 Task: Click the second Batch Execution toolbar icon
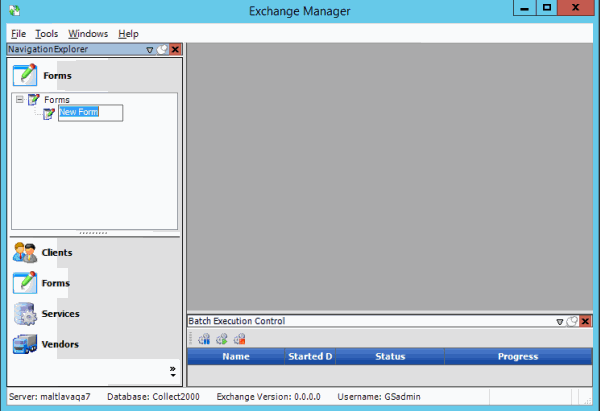coord(221,339)
